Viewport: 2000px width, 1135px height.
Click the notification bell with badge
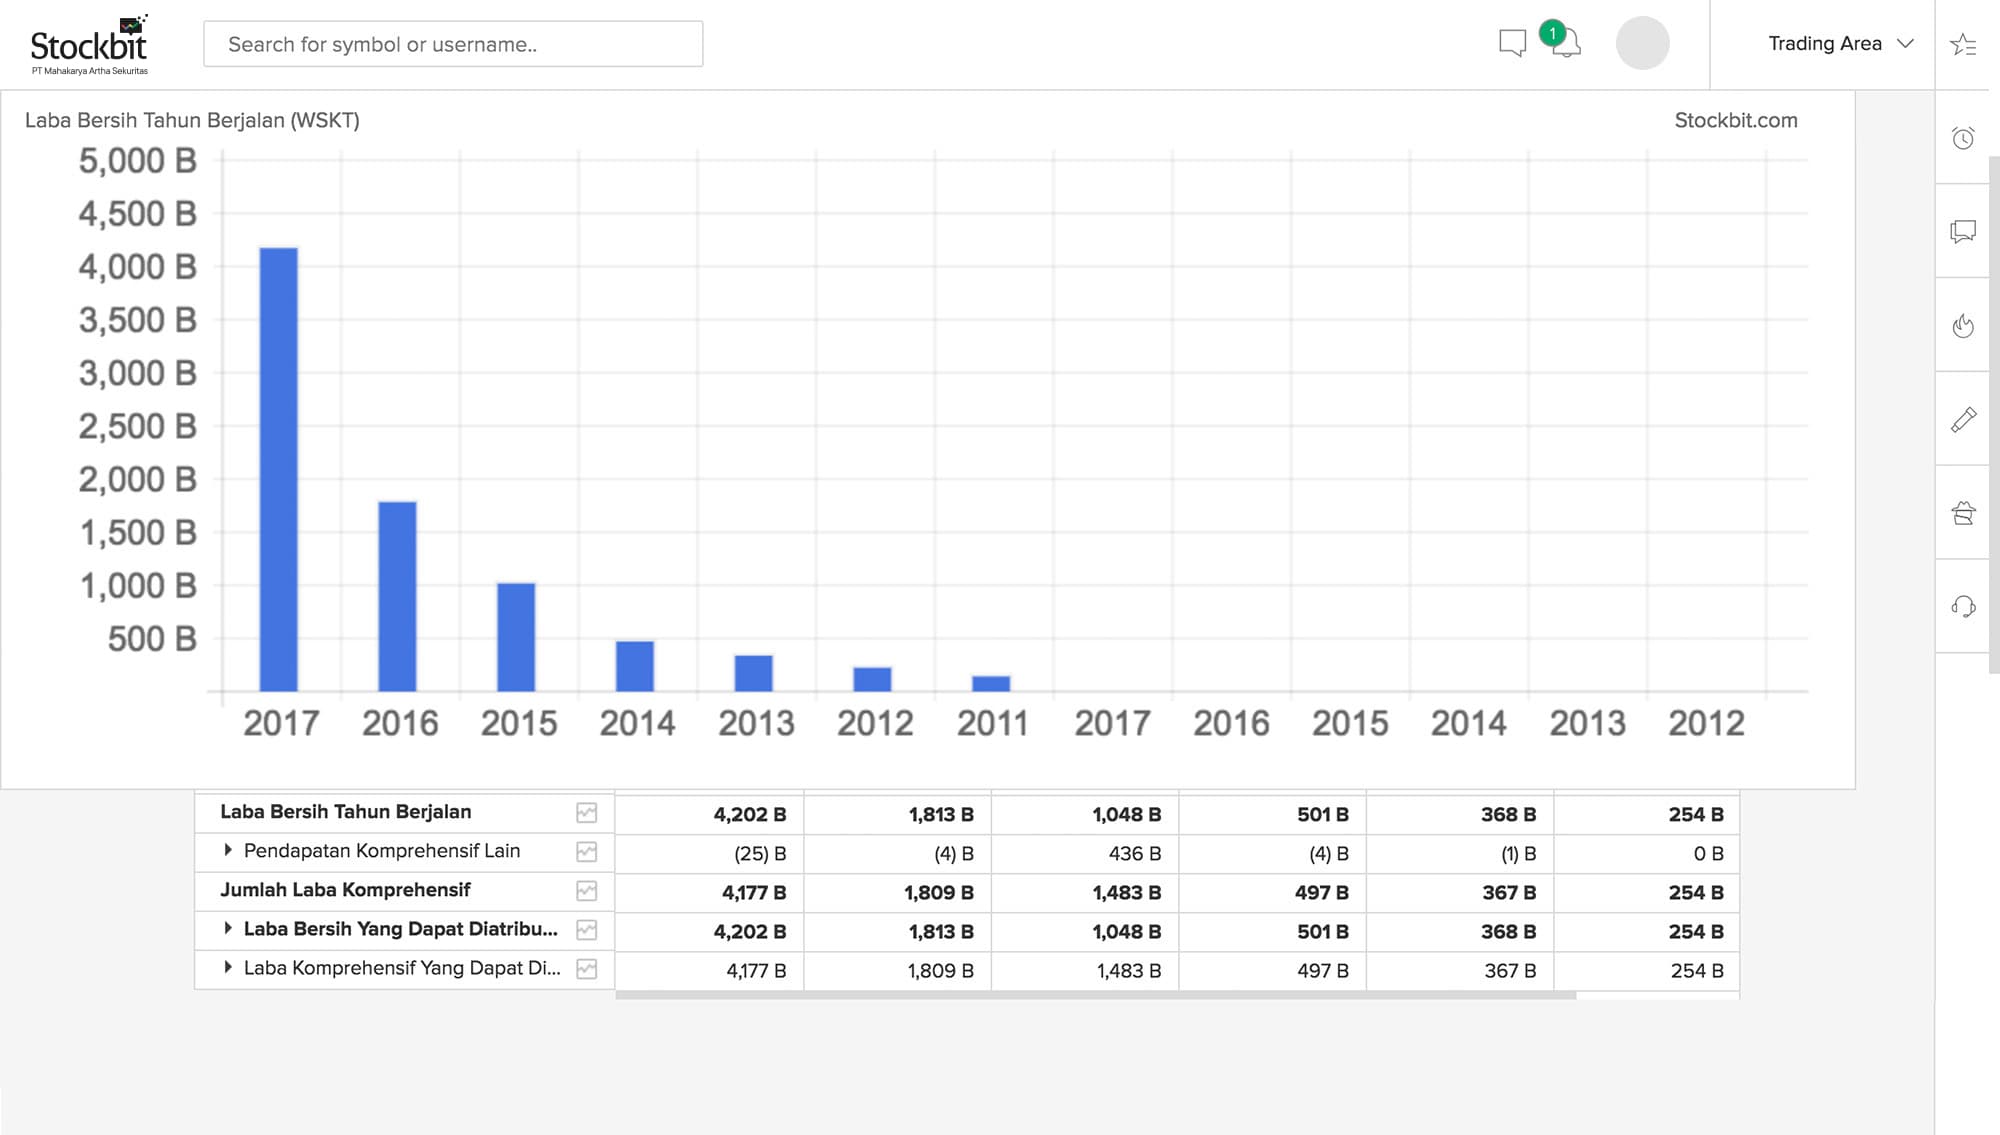click(x=1566, y=44)
